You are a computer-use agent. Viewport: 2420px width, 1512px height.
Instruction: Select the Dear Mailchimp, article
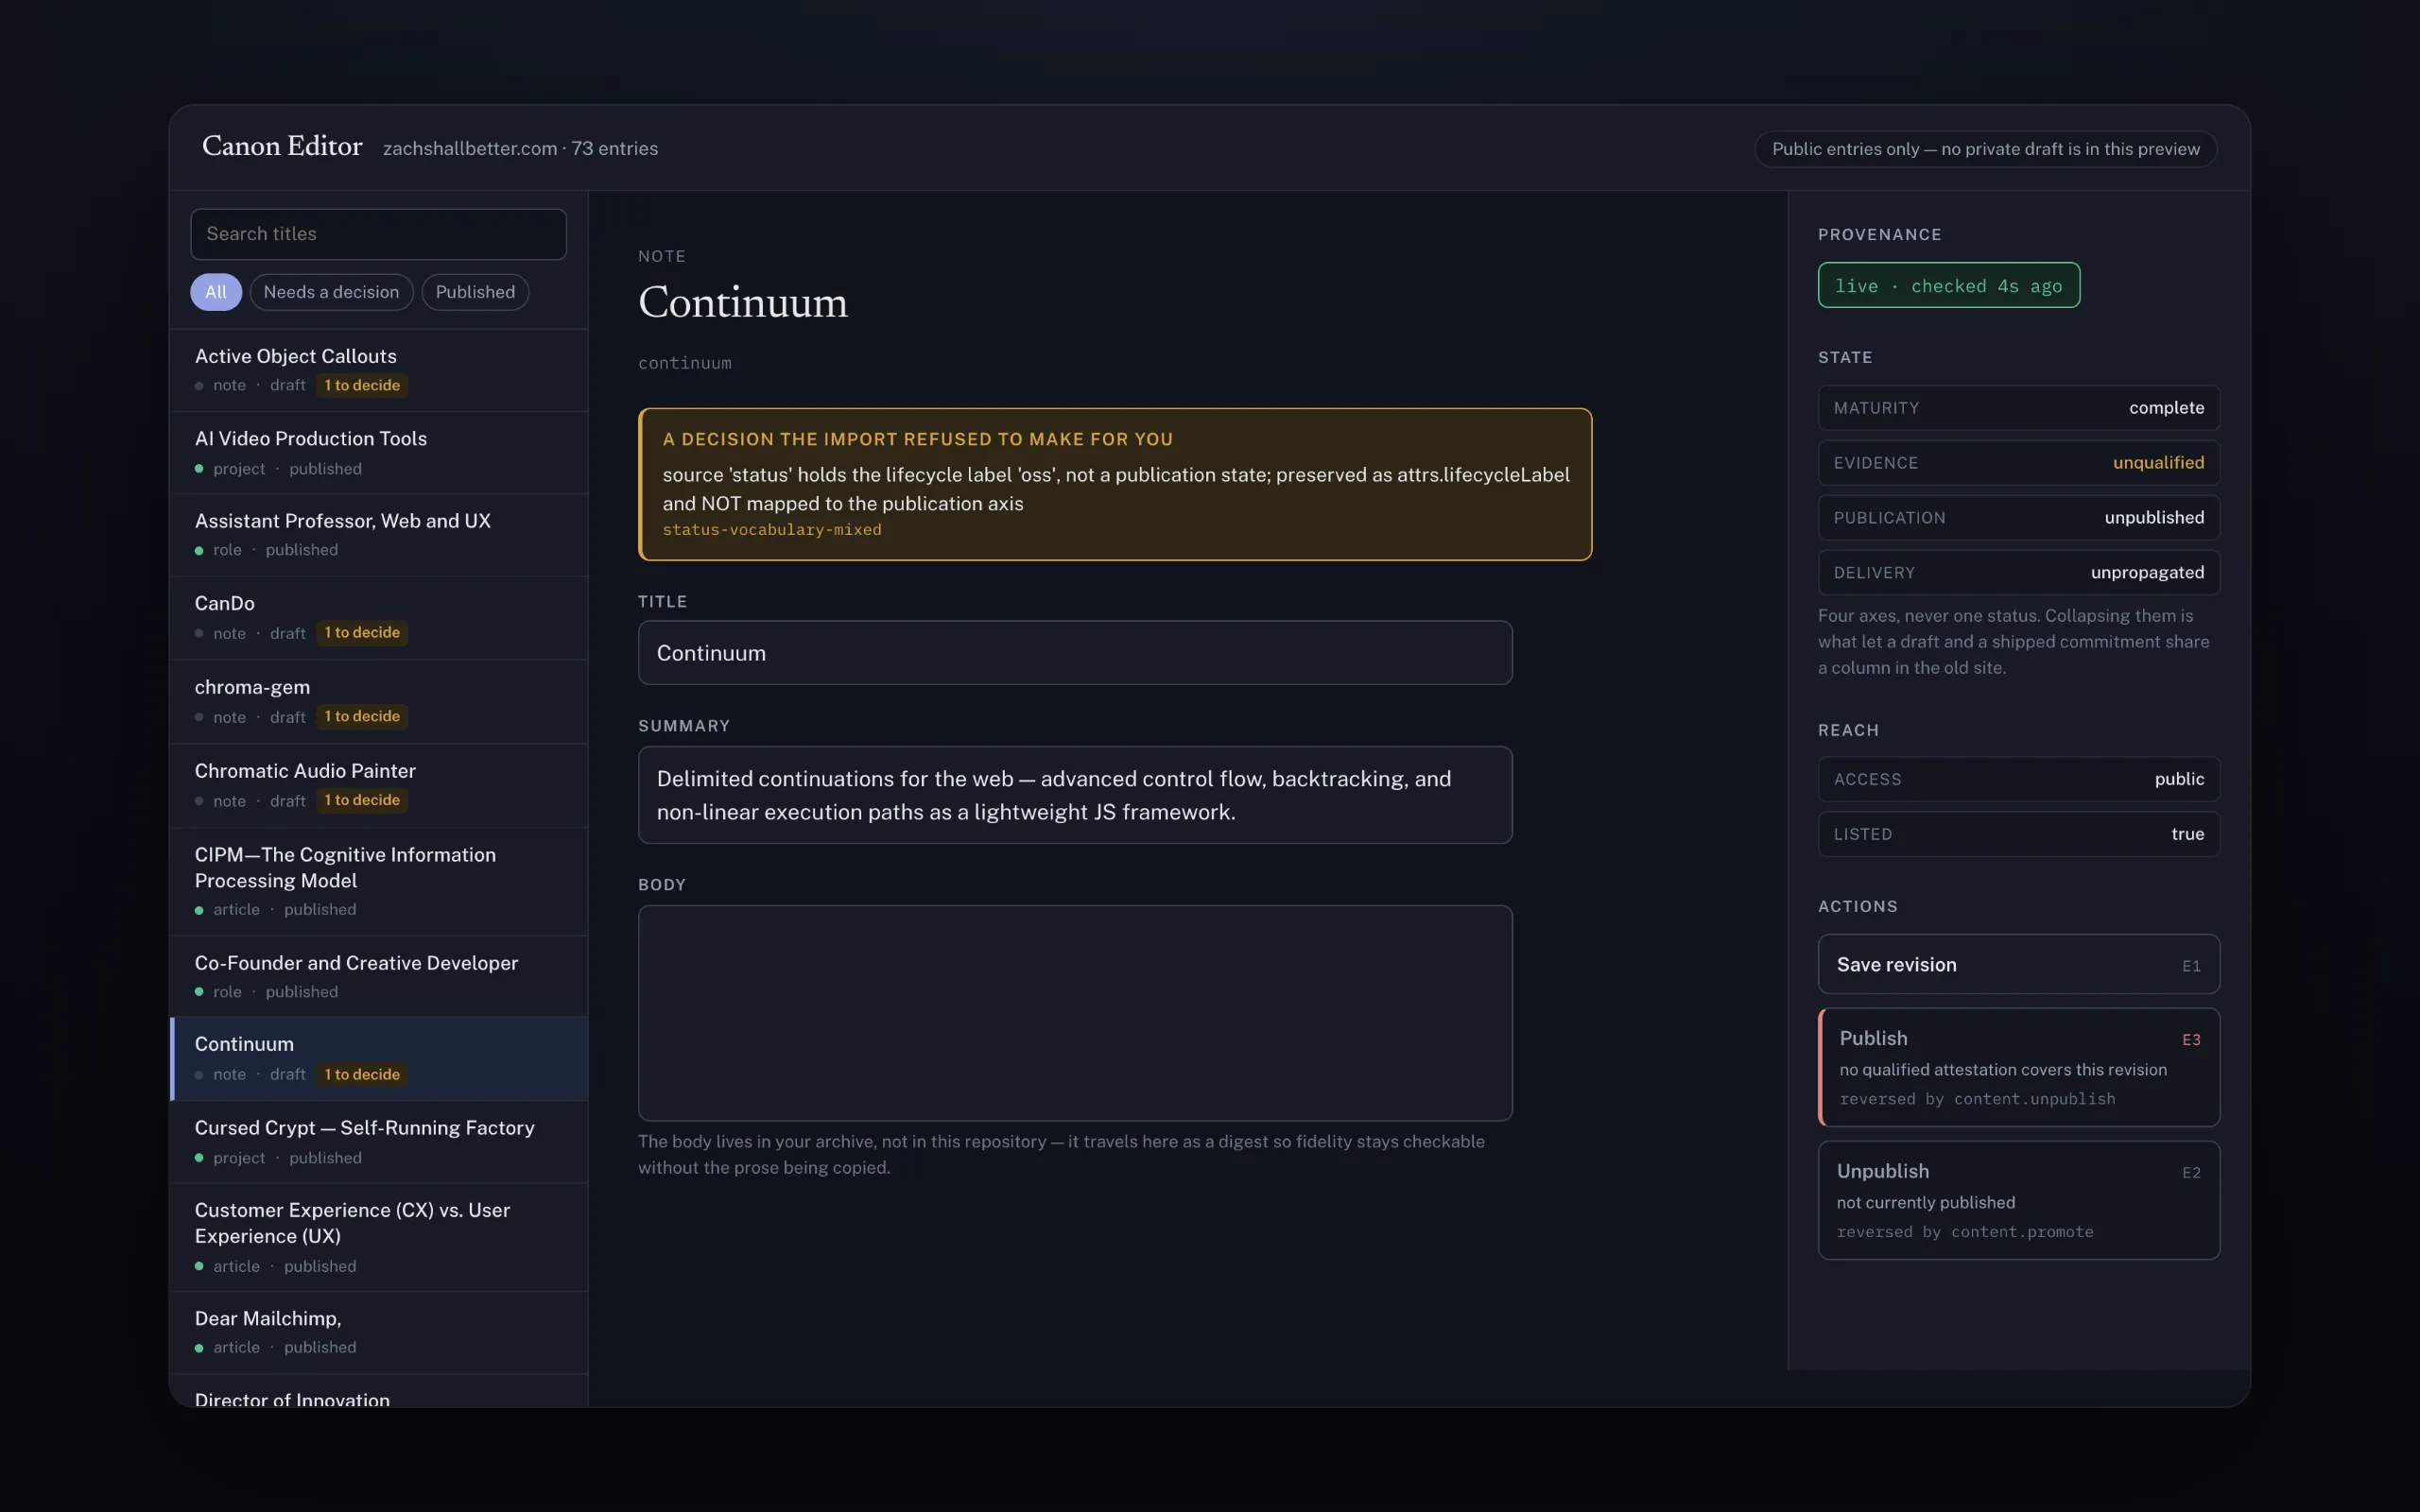[379, 1333]
